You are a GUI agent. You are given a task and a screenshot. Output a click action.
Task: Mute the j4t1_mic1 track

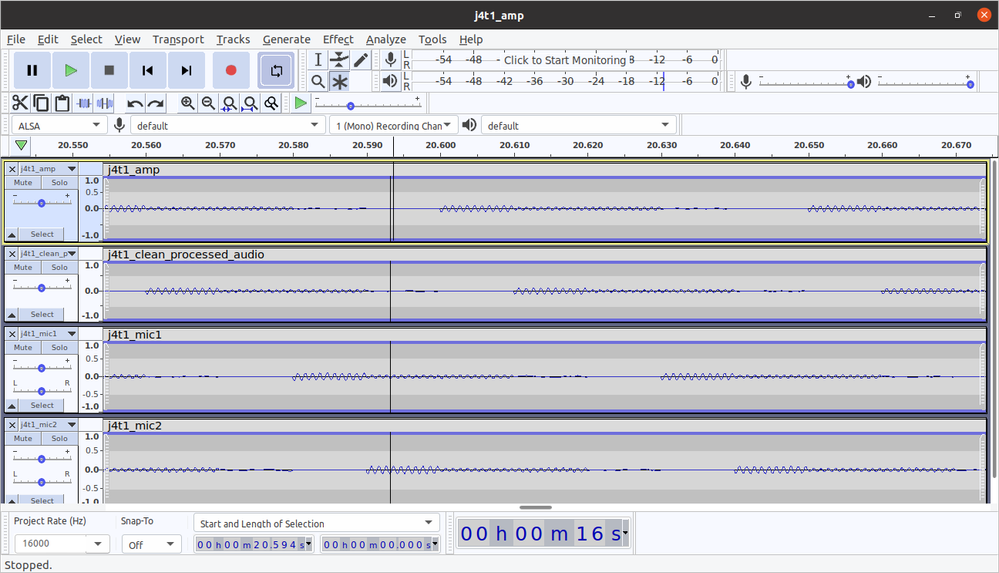click(23, 347)
